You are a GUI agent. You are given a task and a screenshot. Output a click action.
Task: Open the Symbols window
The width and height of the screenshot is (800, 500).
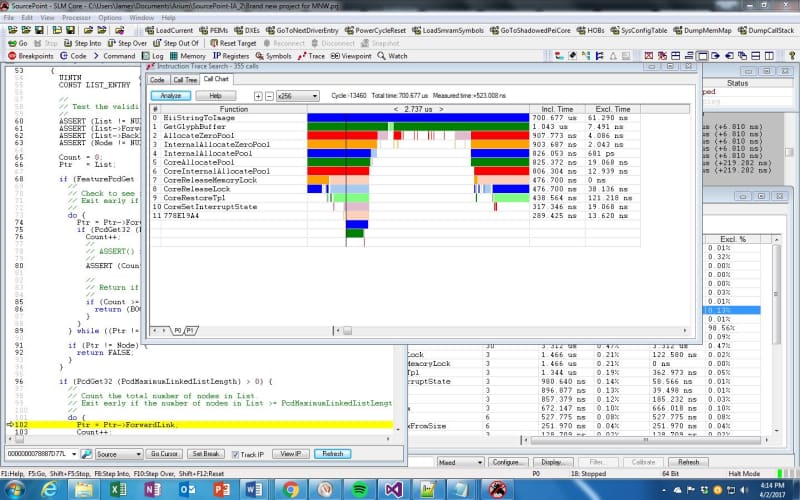pos(273,56)
